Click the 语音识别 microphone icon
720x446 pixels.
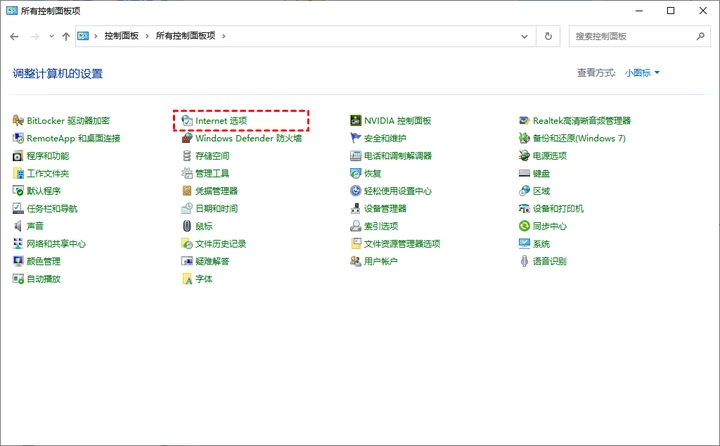coord(524,261)
